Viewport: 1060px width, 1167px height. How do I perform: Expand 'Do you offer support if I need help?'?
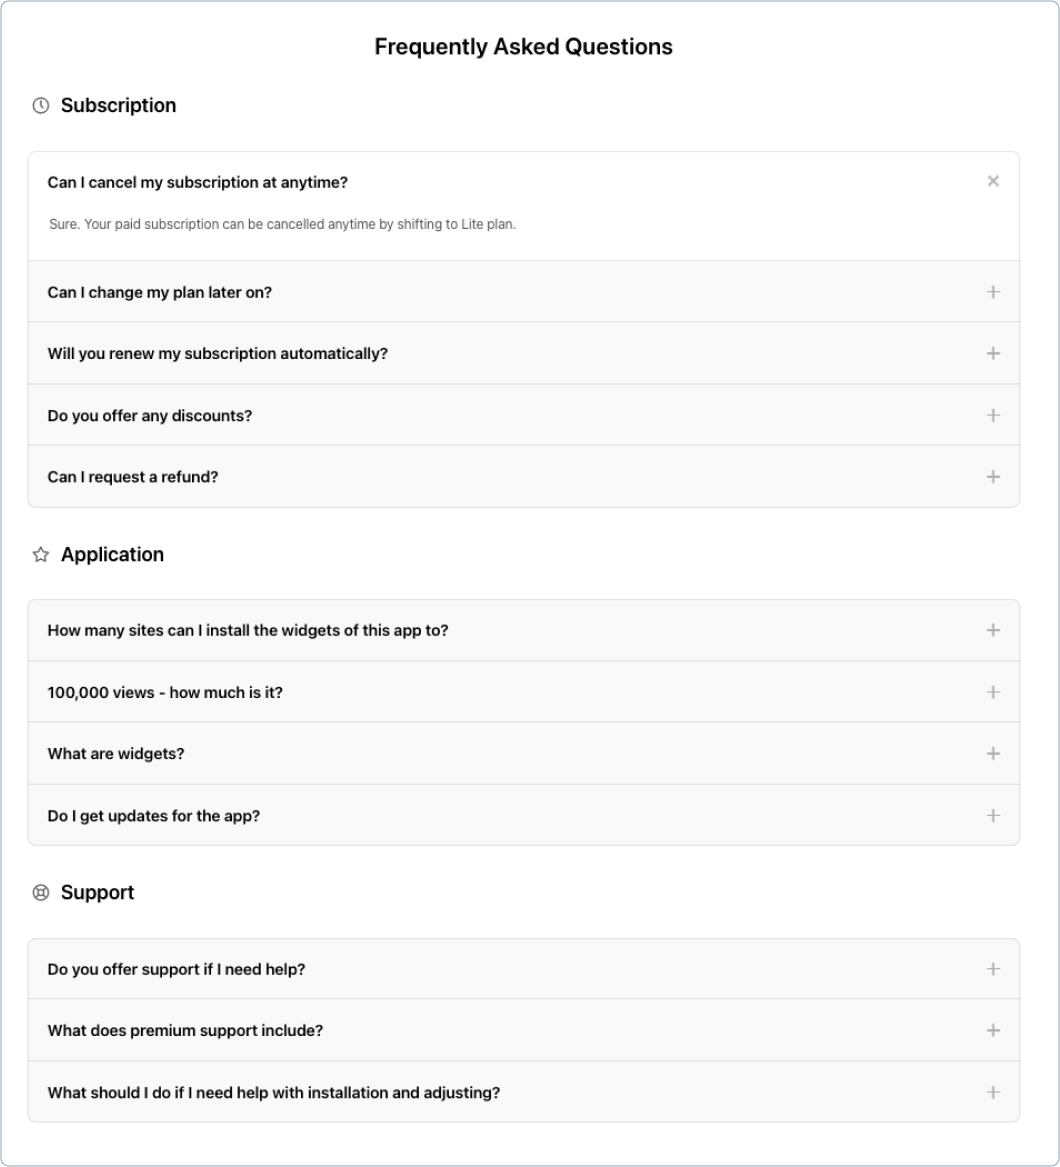[x=993, y=968]
